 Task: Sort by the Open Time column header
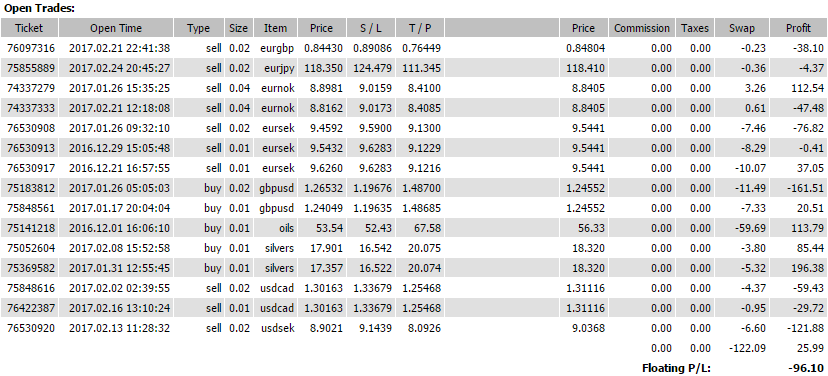point(116,29)
